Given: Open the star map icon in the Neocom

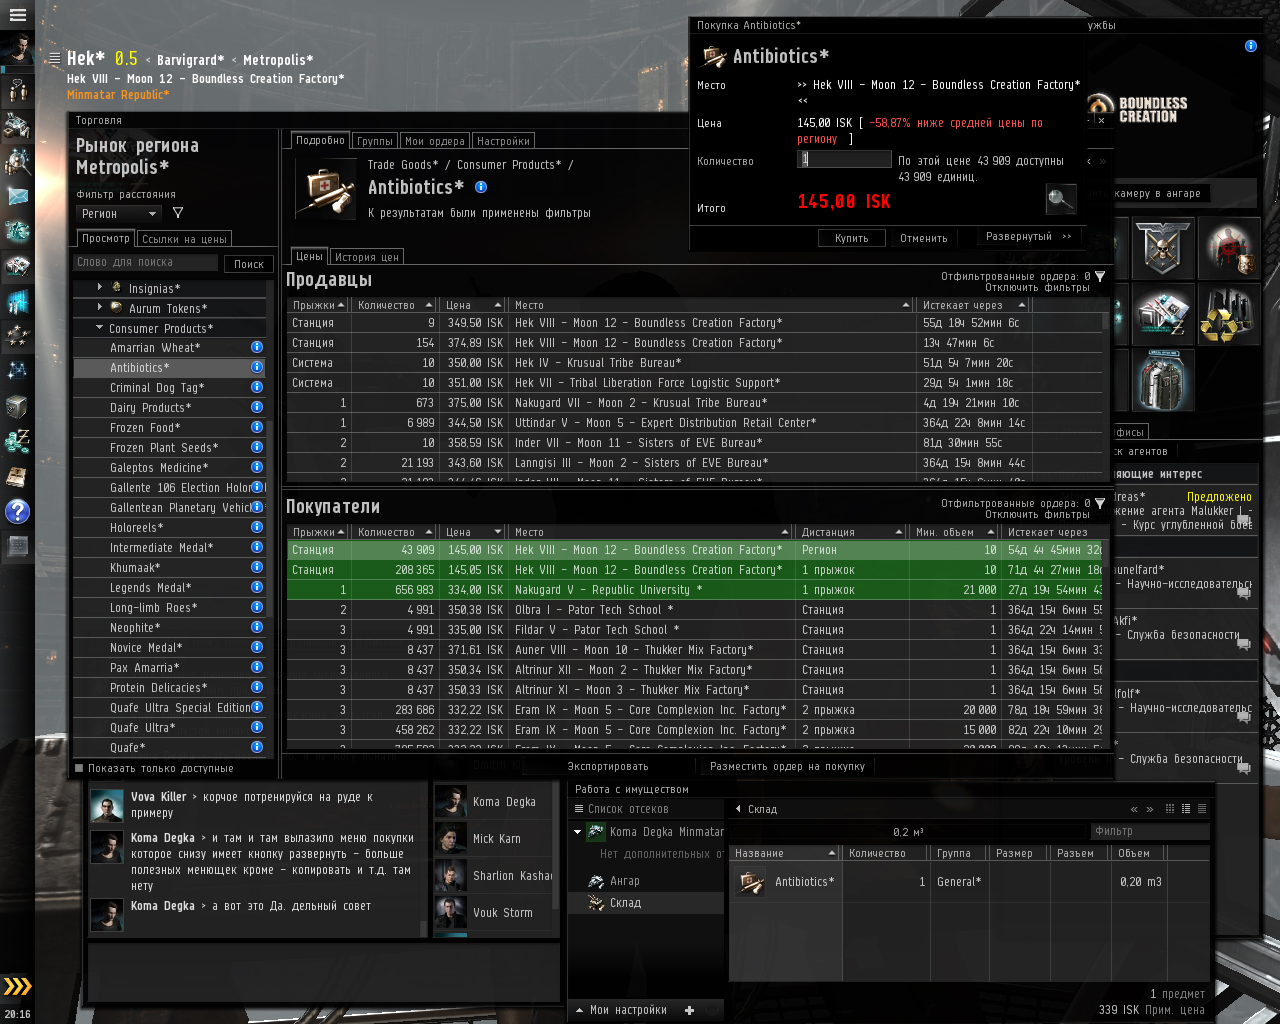Looking at the screenshot, I should [x=18, y=371].
